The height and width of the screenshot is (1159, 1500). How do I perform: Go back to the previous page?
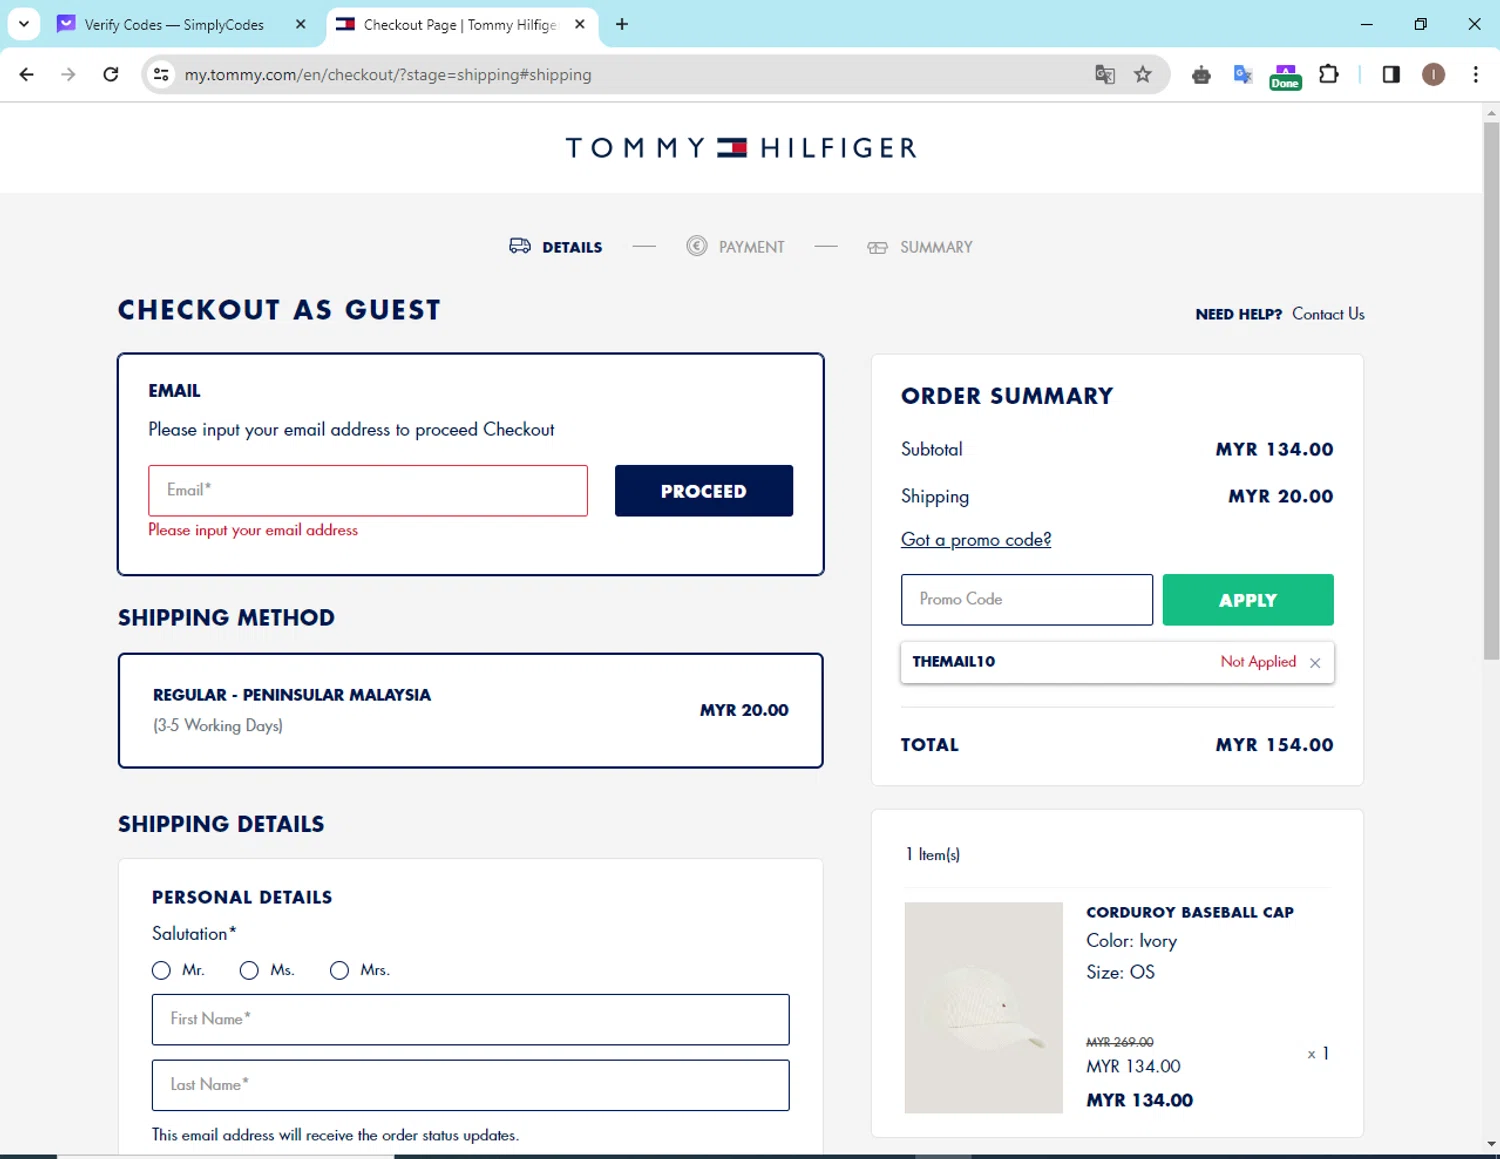tap(27, 74)
